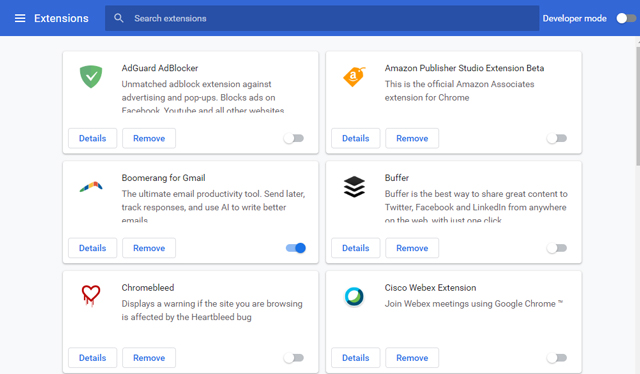Image resolution: width=640 pixels, height=374 pixels.
Task: Turn on Amazon Publisher Studio extension
Action: (x=557, y=138)
